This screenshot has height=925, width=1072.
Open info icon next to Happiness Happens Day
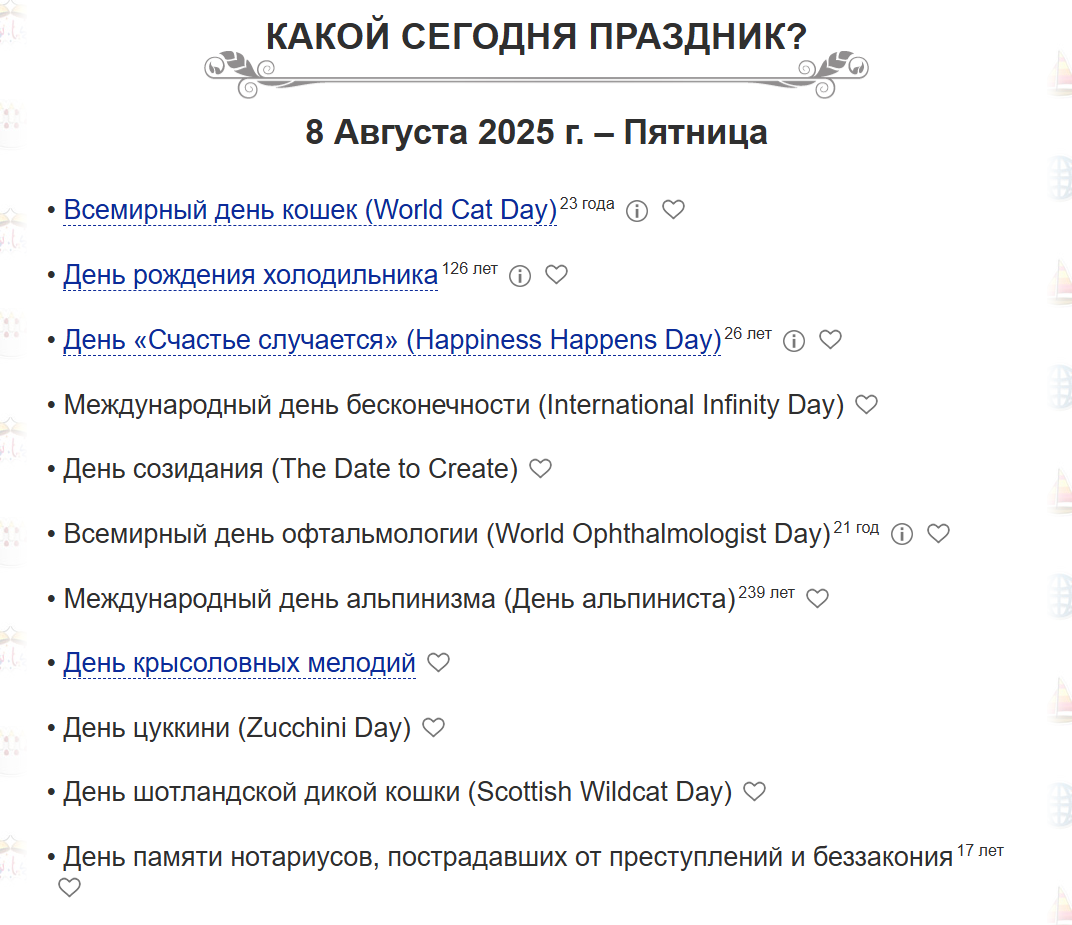(x=794, y=340)
